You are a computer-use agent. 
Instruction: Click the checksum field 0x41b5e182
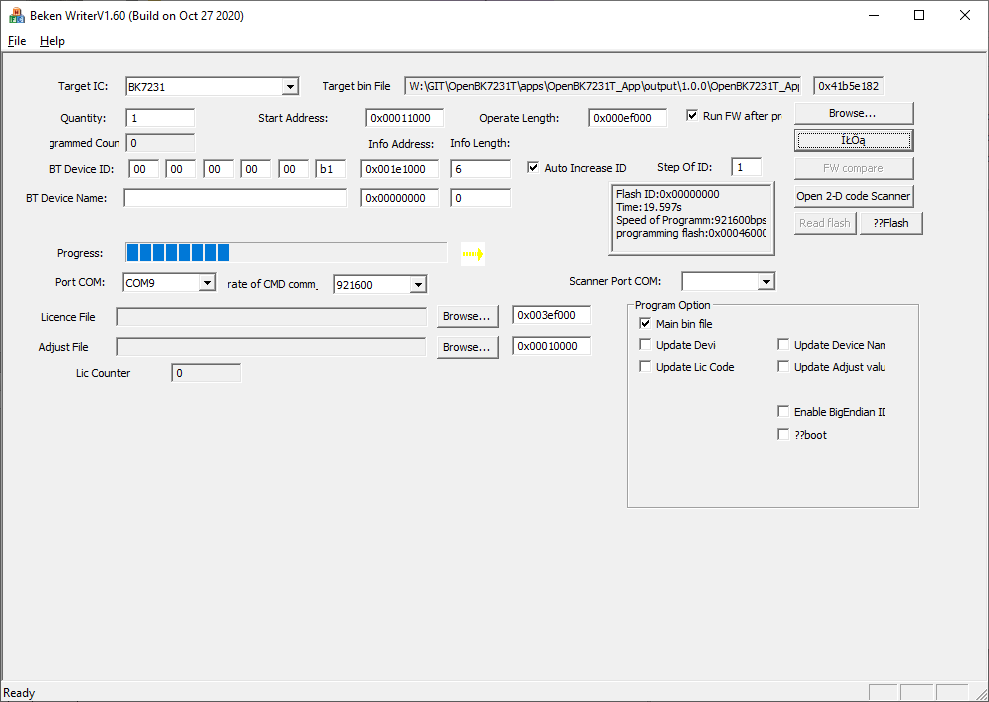(x=848, y=86)
